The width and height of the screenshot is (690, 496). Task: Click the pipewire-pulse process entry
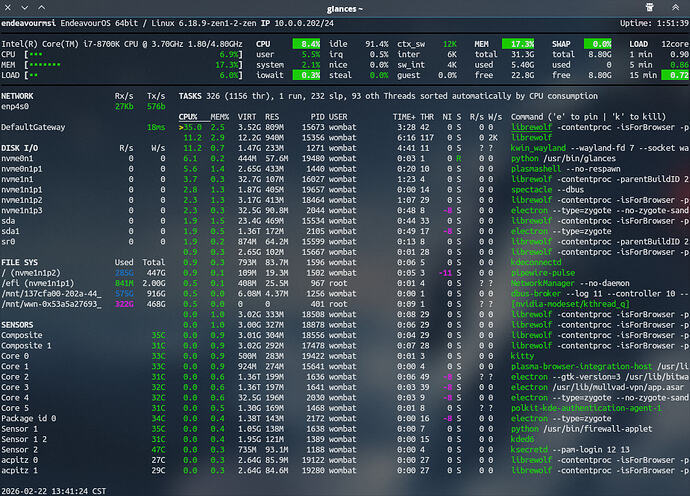click(x=544, y=273)
